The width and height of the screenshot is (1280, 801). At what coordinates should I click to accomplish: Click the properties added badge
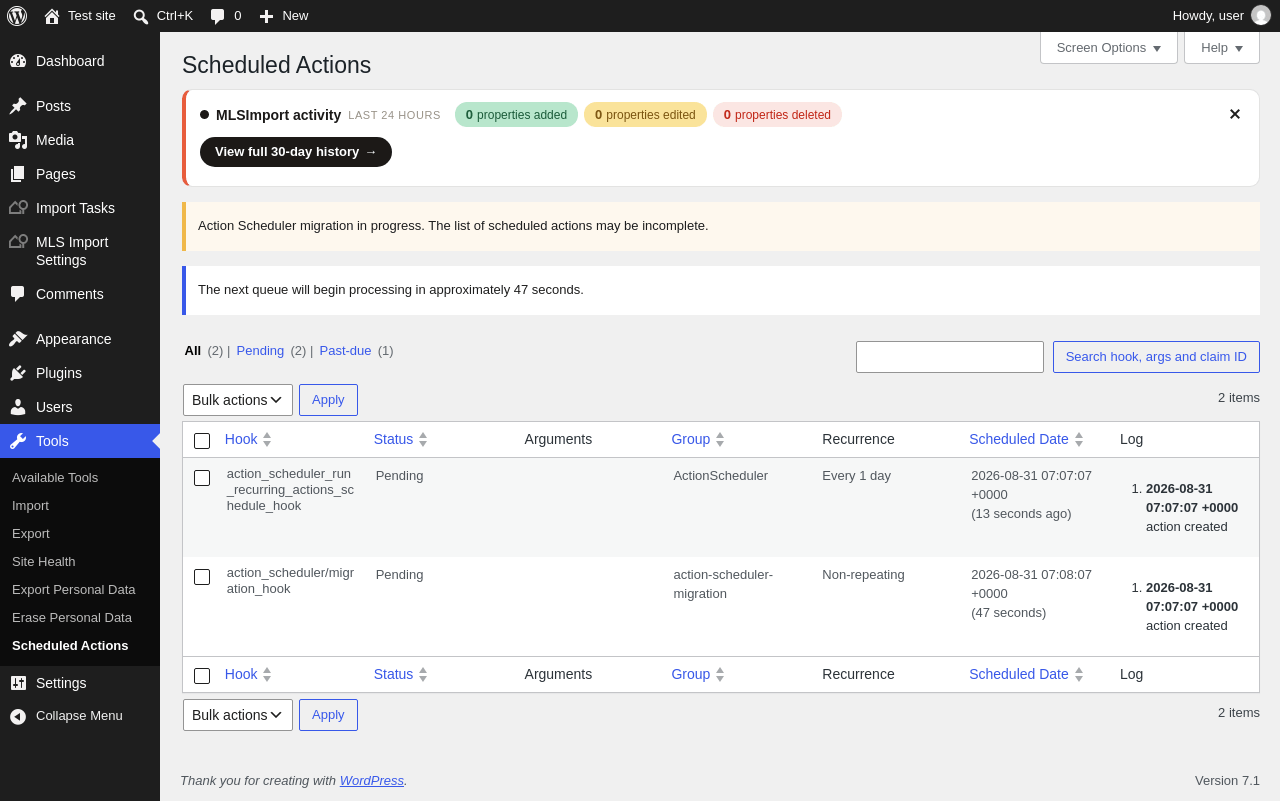point(516,115)
